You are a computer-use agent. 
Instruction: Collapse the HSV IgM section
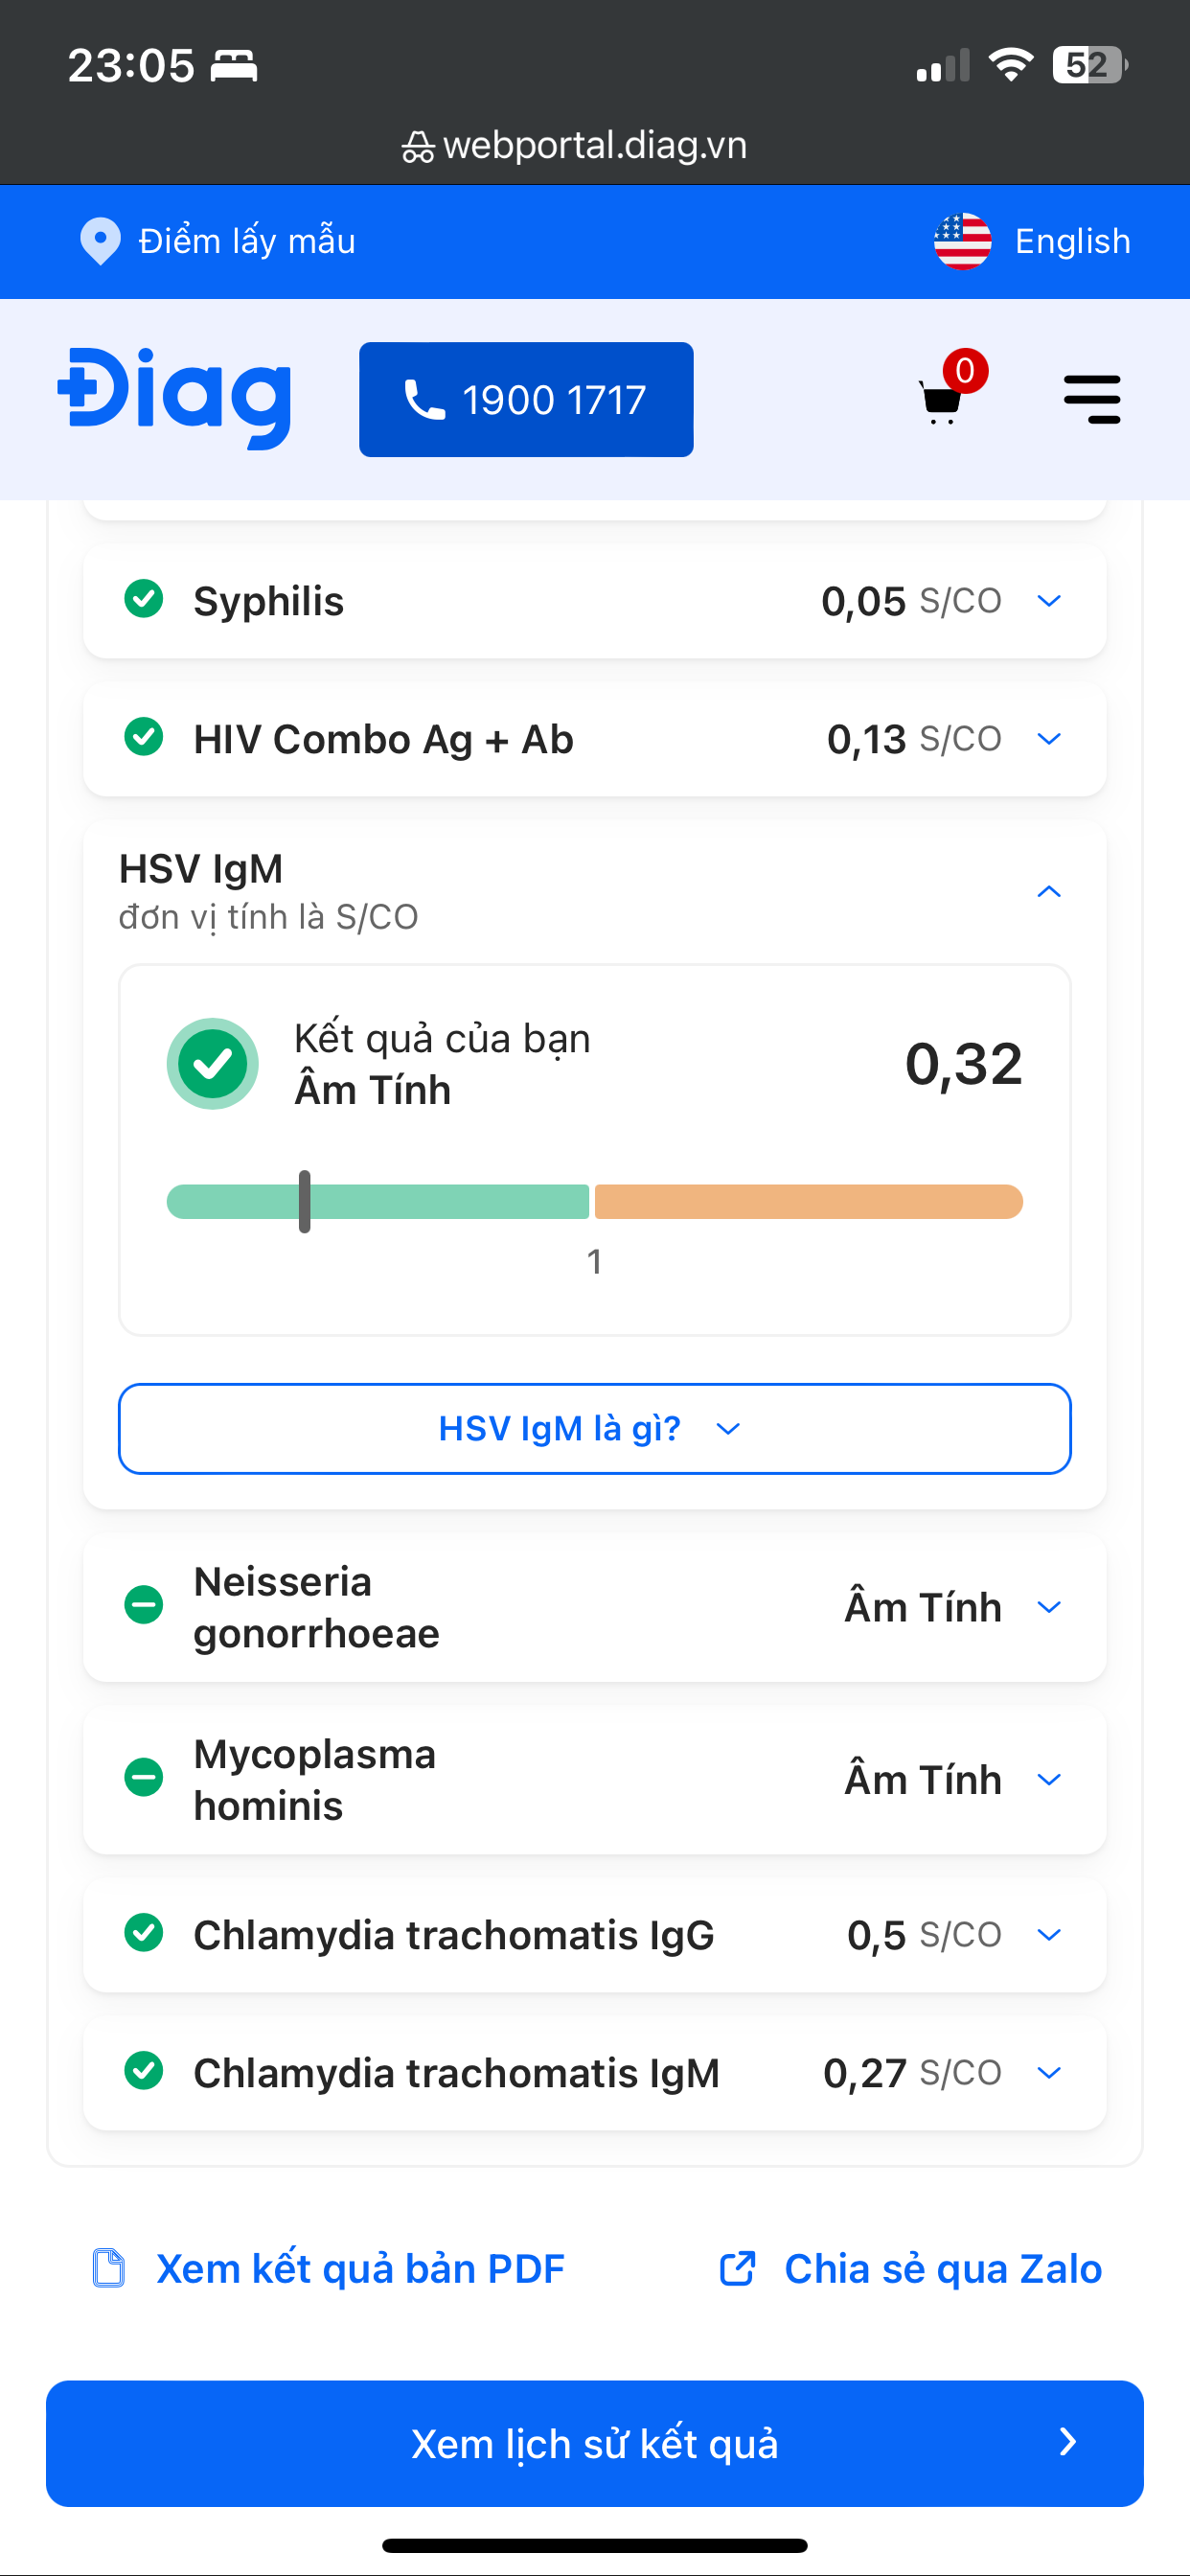pyautogui.click(x=1049, y=892)
